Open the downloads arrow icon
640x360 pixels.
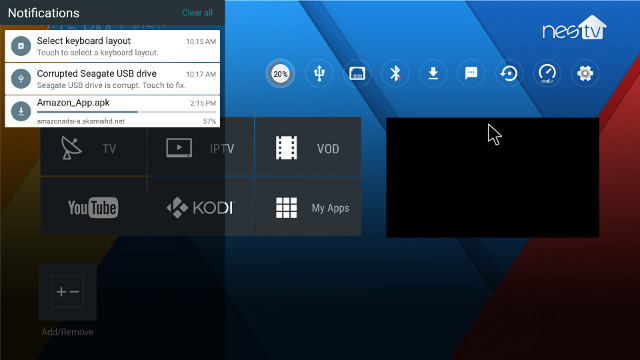pyautogui.click(x=433, y=73)
